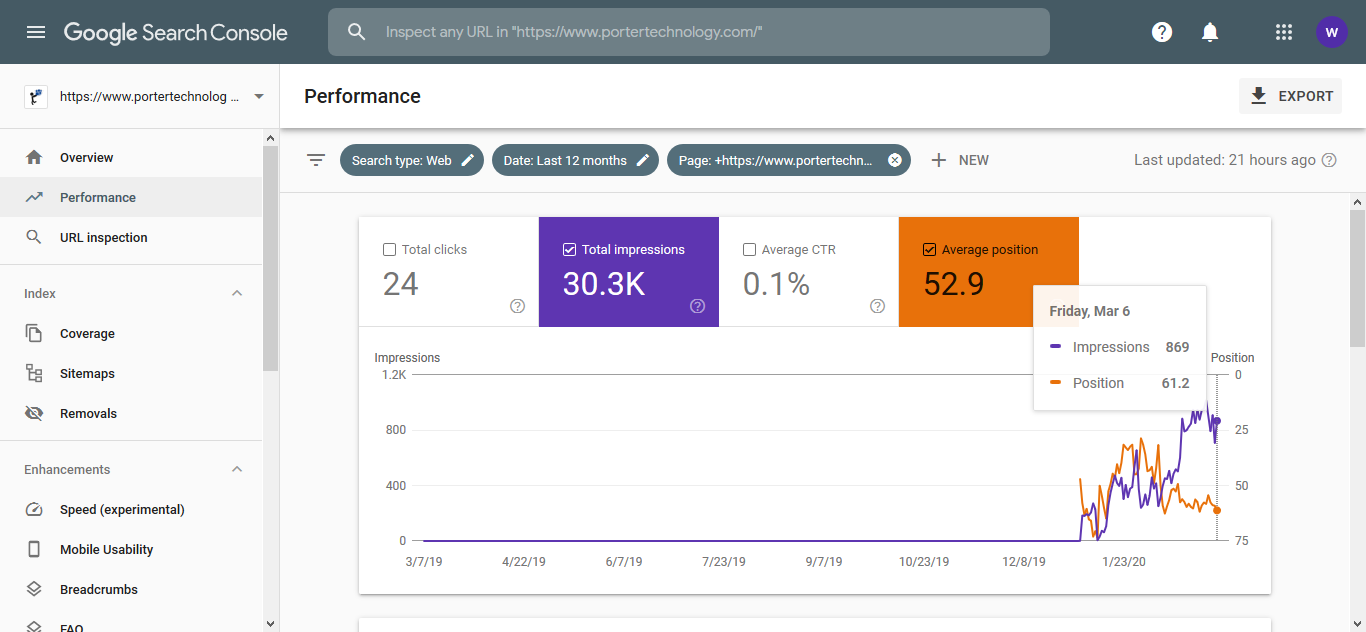
Task: Click the Performance trend icon
Action: click(x=34, y=197)
